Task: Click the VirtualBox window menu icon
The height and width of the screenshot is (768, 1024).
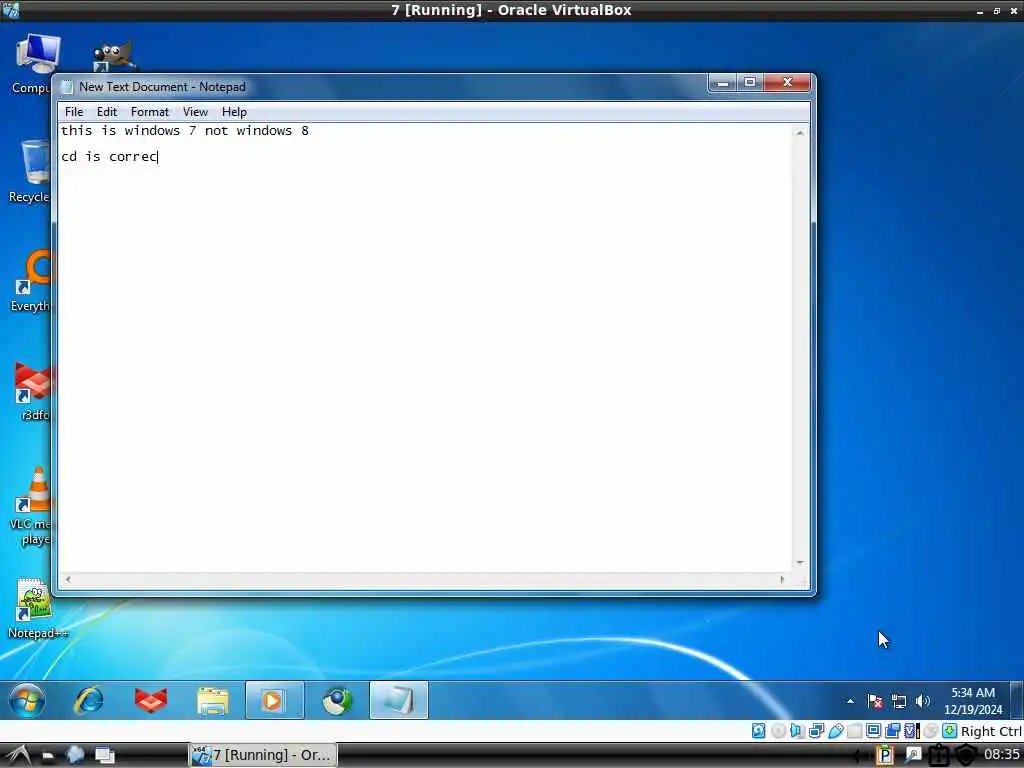Action: coord(10,10)
